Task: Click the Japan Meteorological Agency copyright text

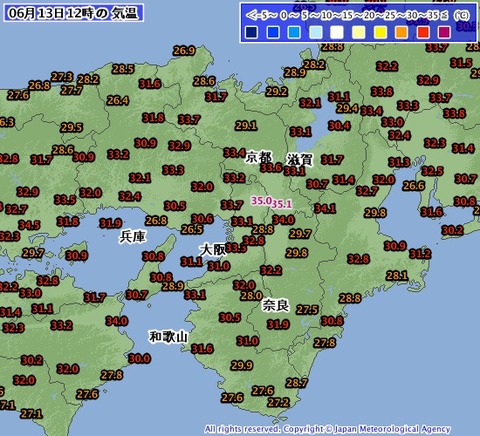Action: 327,429
